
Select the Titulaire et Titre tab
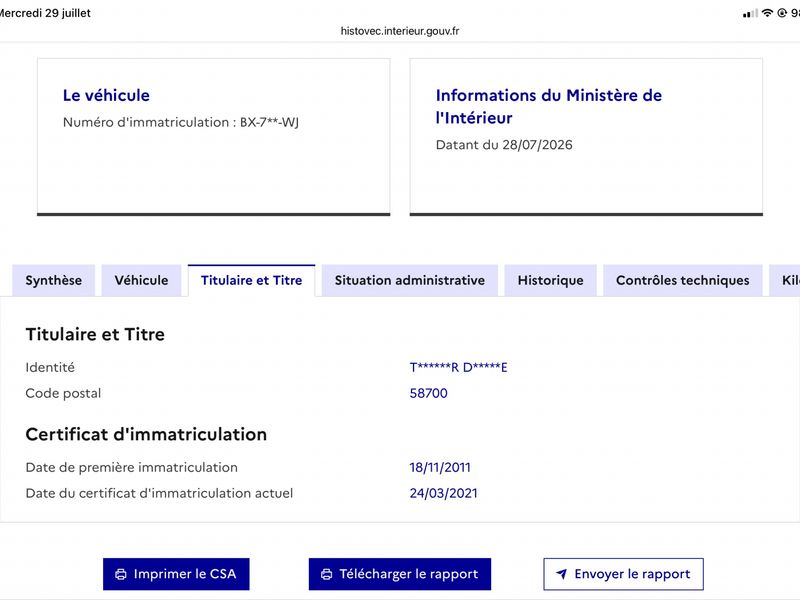(252, 280)
